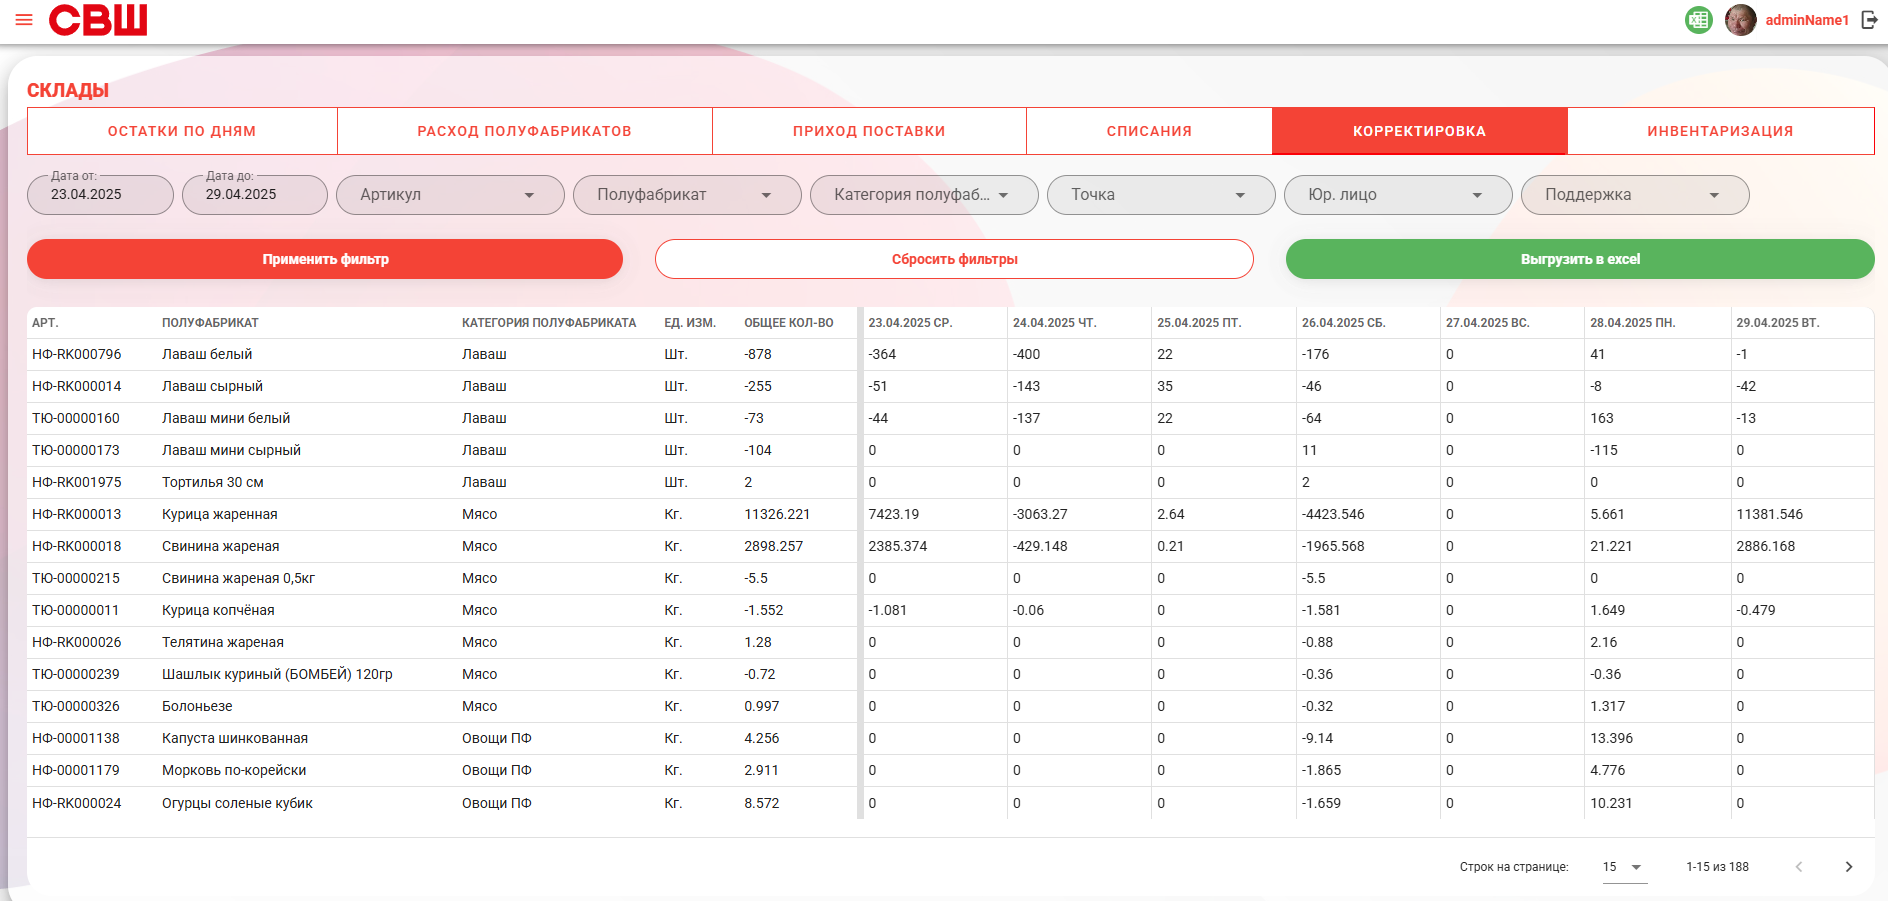
Task: Click the Дата от date field
Action: [100, 195]
